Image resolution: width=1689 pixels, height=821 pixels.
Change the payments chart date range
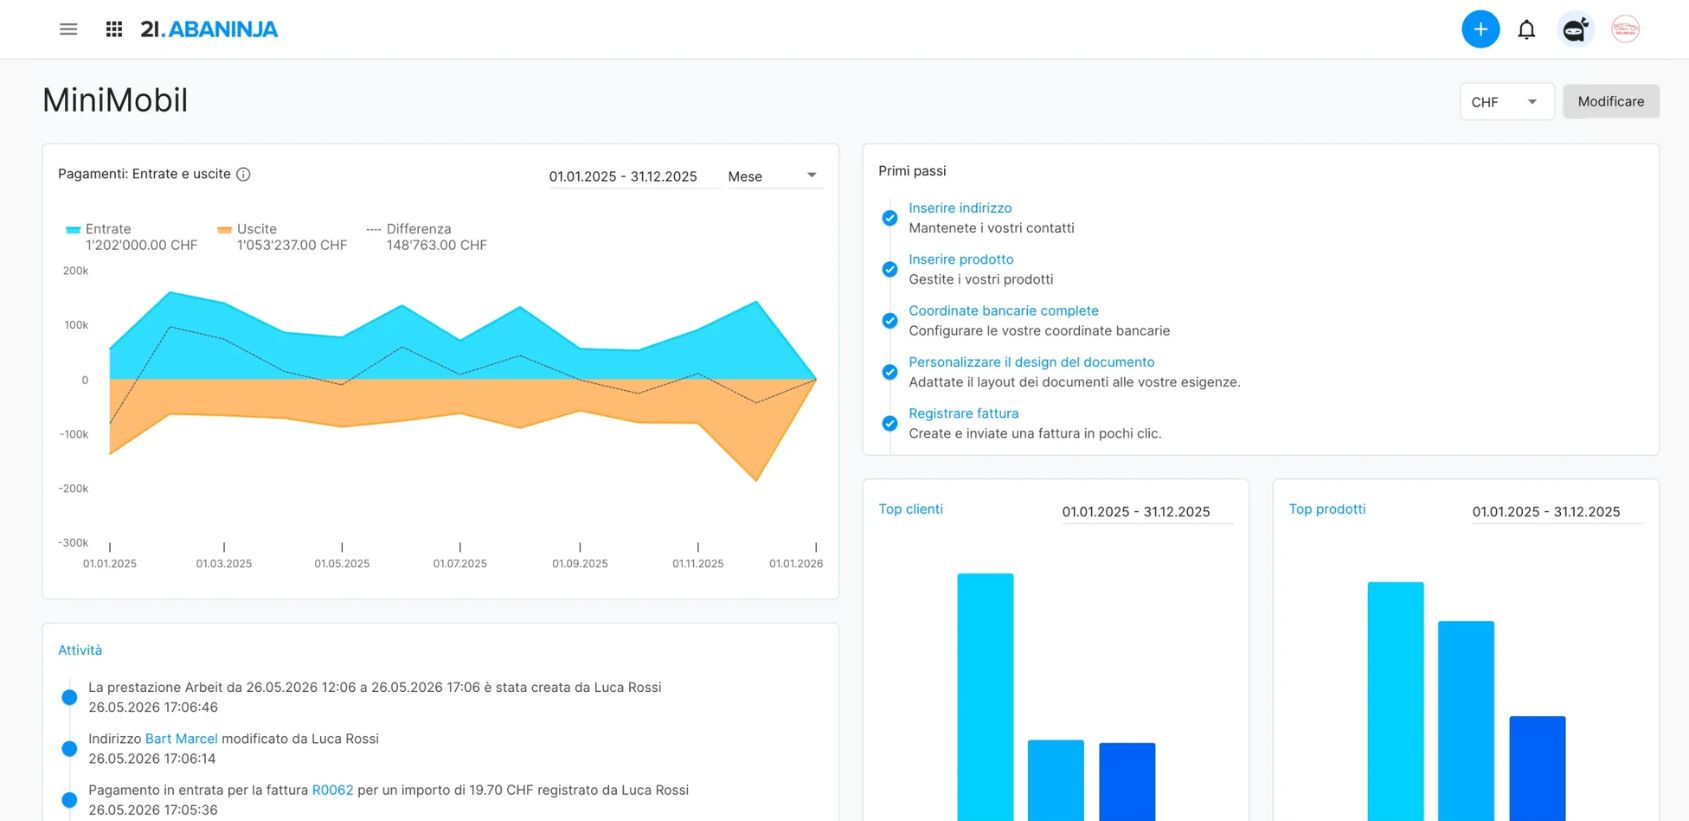coord(633,176)
